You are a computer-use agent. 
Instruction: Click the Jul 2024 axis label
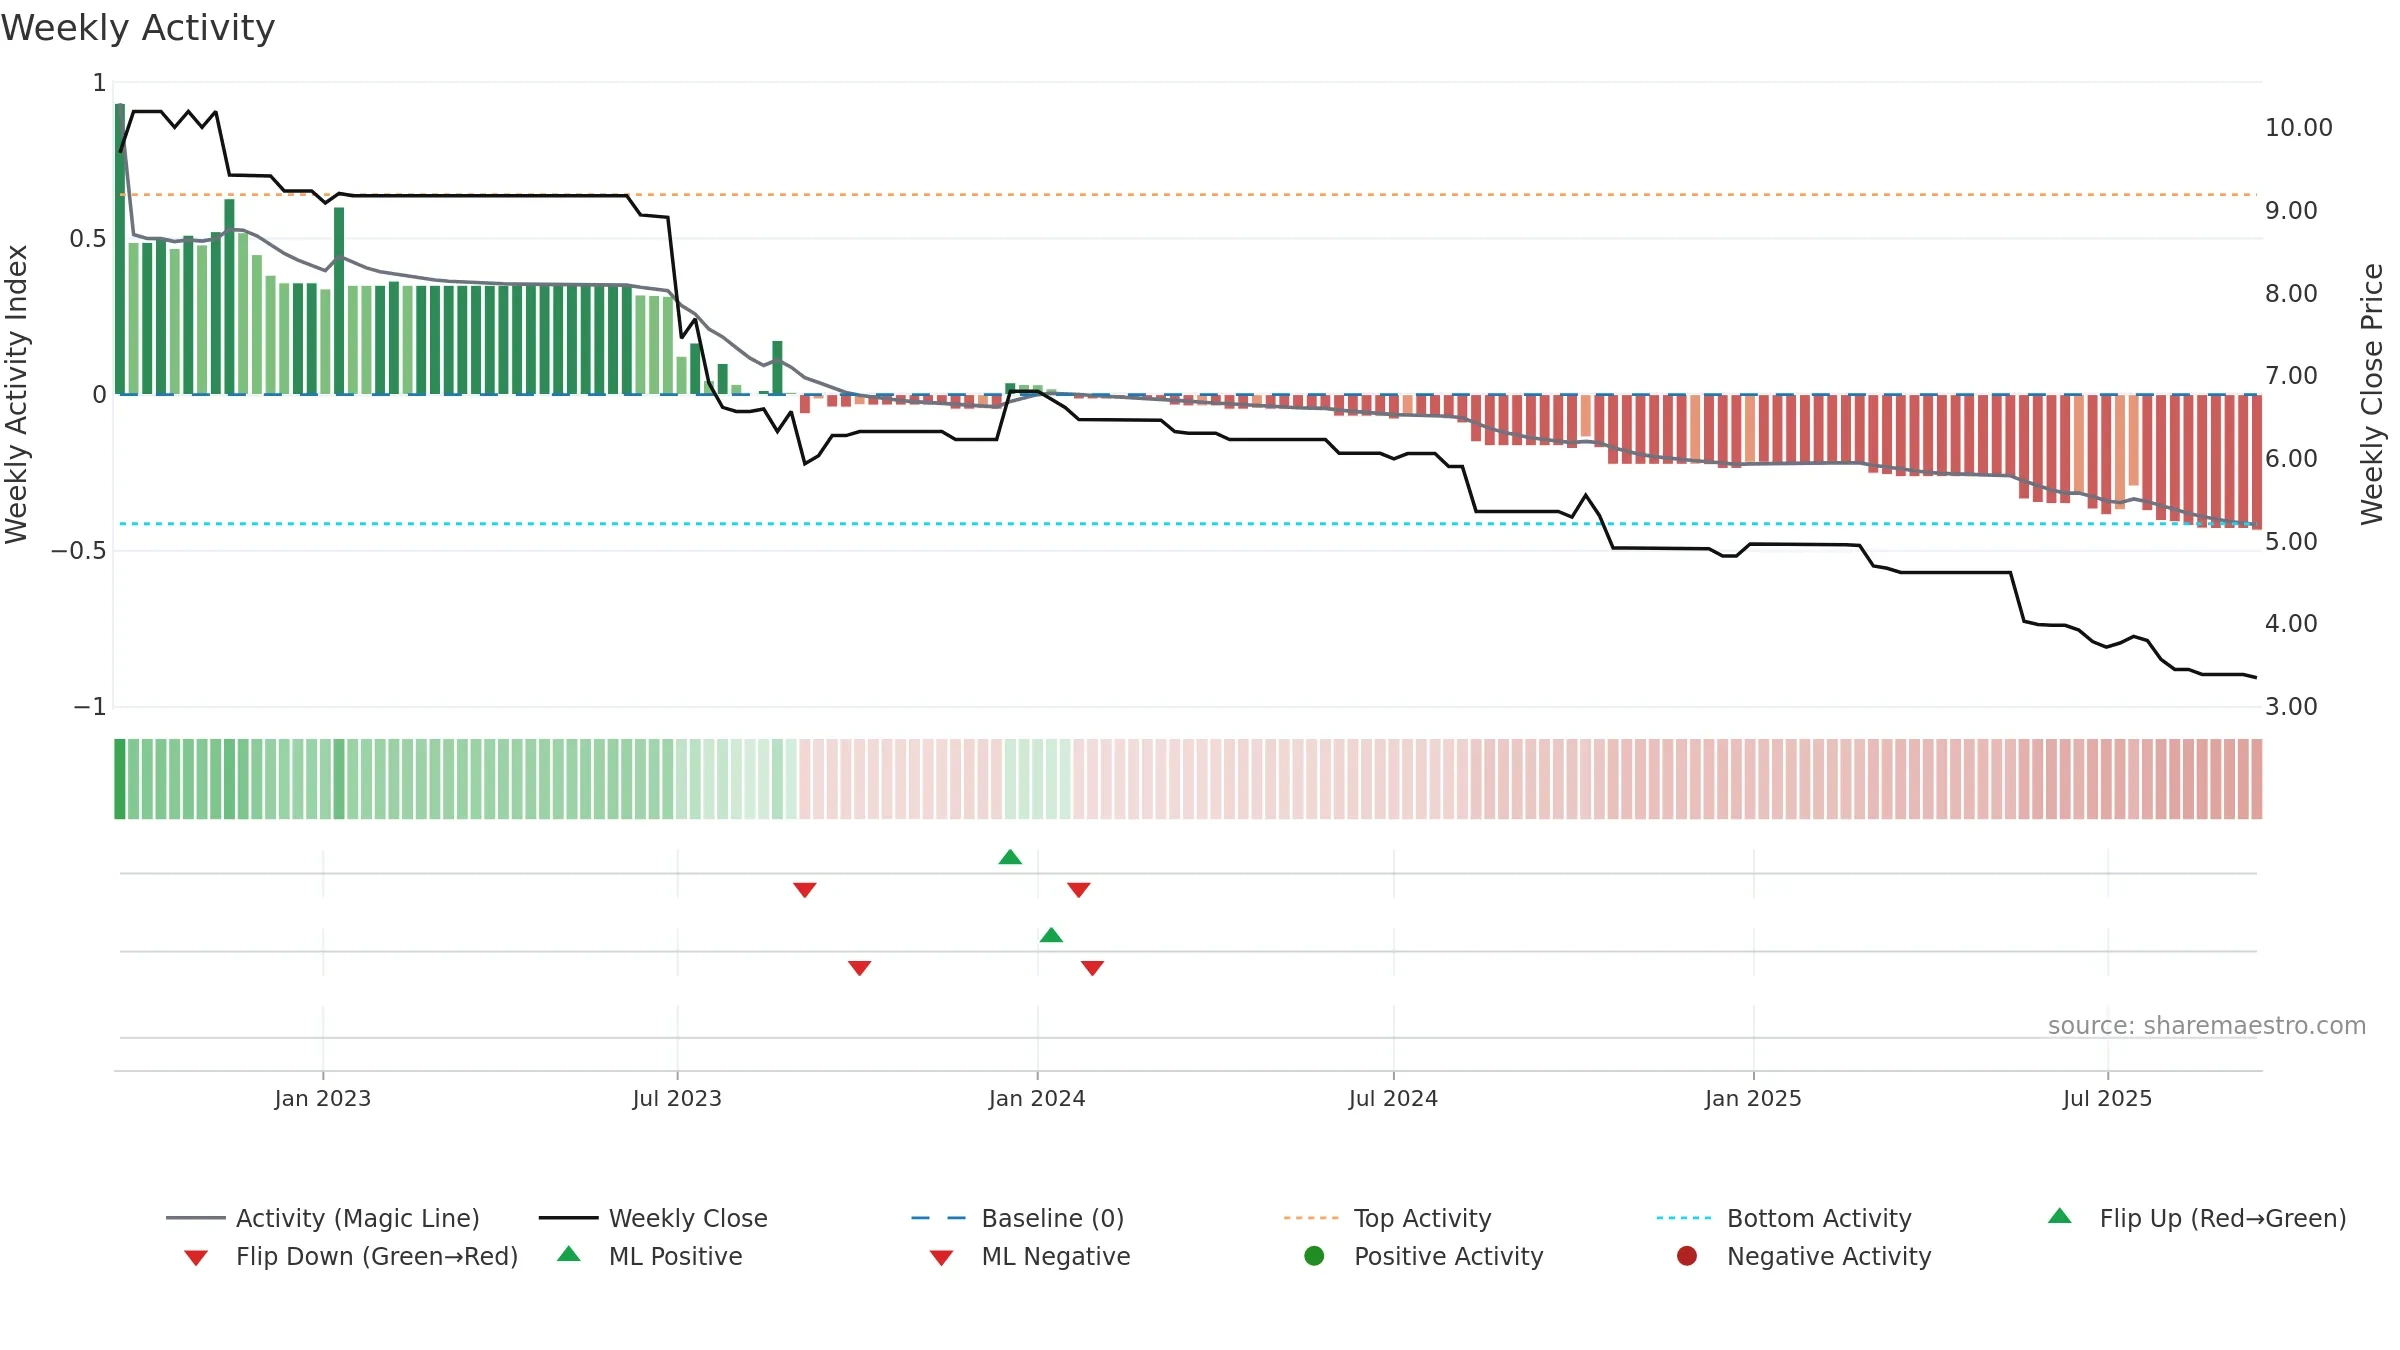coord(1393,1099)
